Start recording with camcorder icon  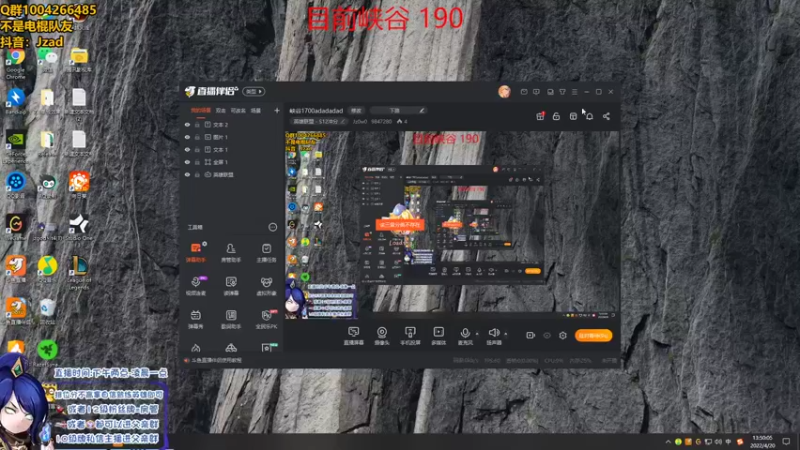pos(531,335)
